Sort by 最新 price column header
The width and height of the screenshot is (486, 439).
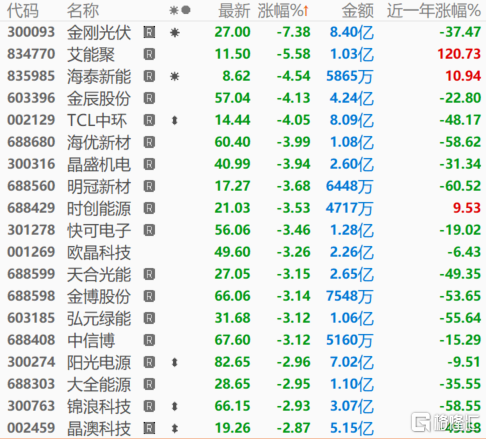[x=234, y=11]
